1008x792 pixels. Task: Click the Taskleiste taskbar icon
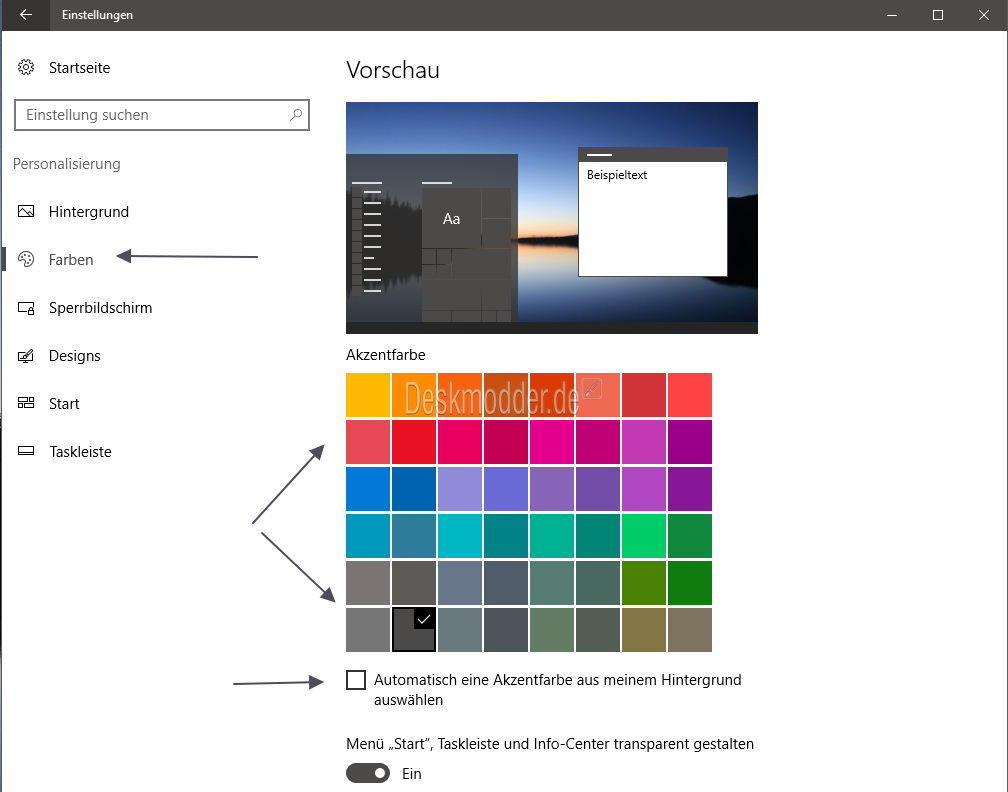point(25,451)
